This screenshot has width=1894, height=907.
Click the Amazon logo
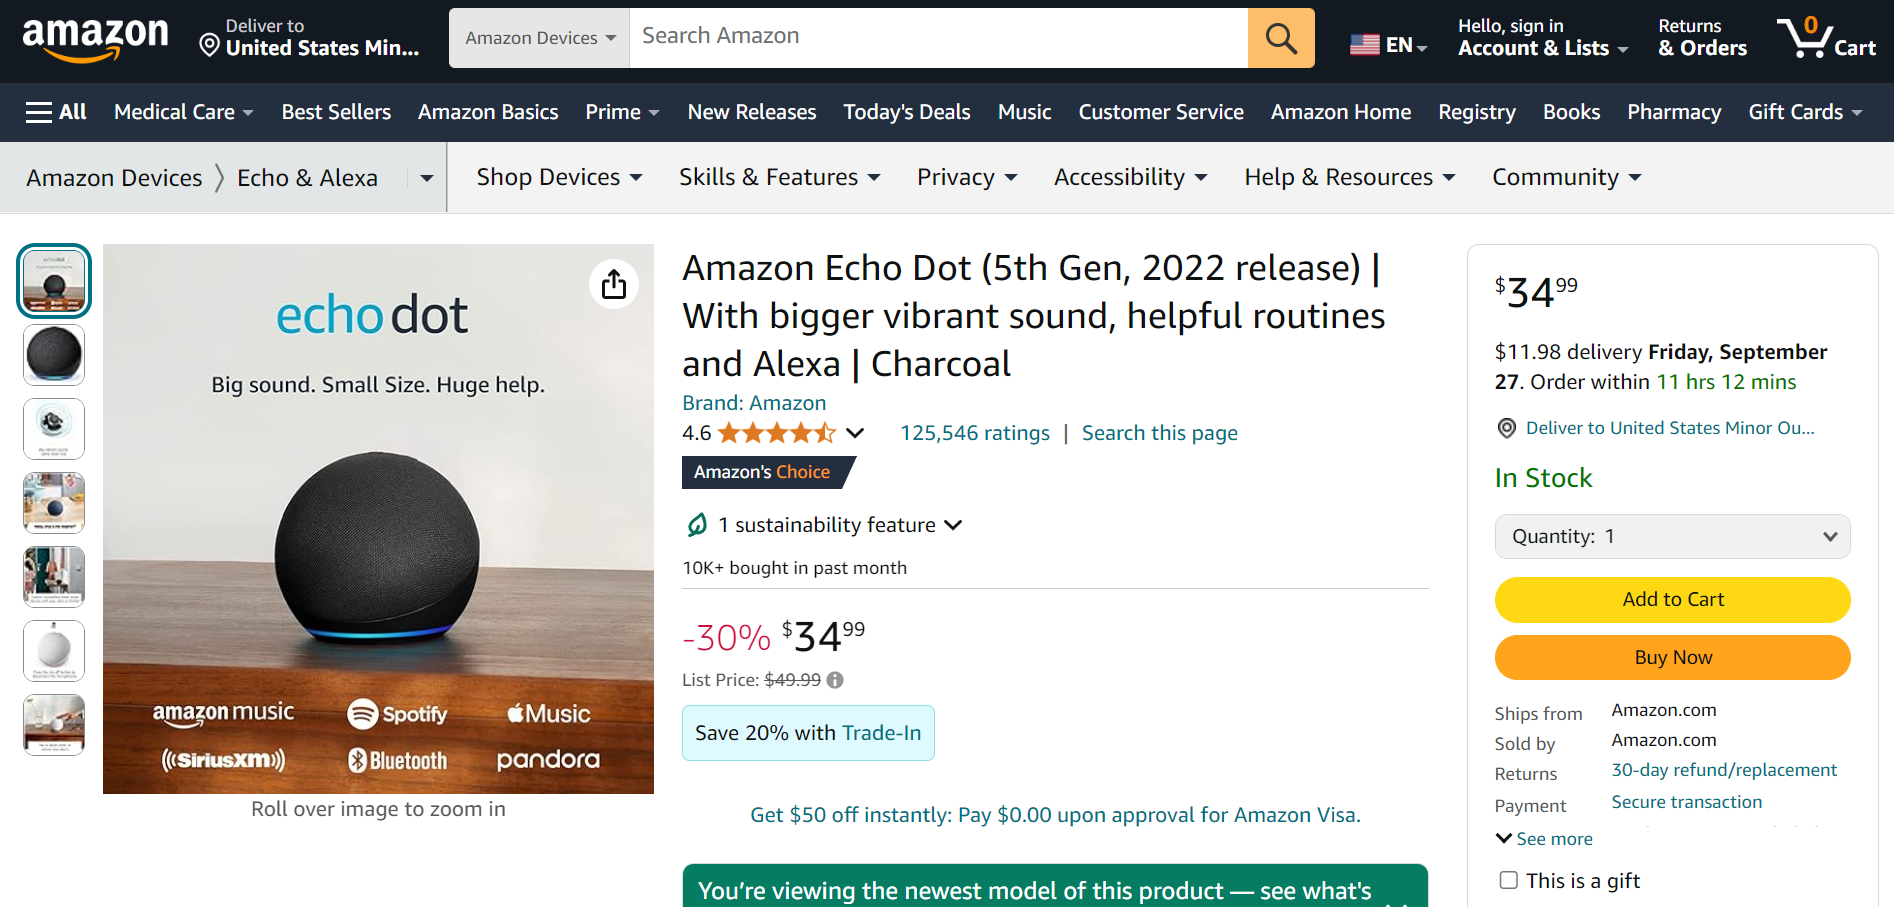pyautogui.click(x=96, y=38)
